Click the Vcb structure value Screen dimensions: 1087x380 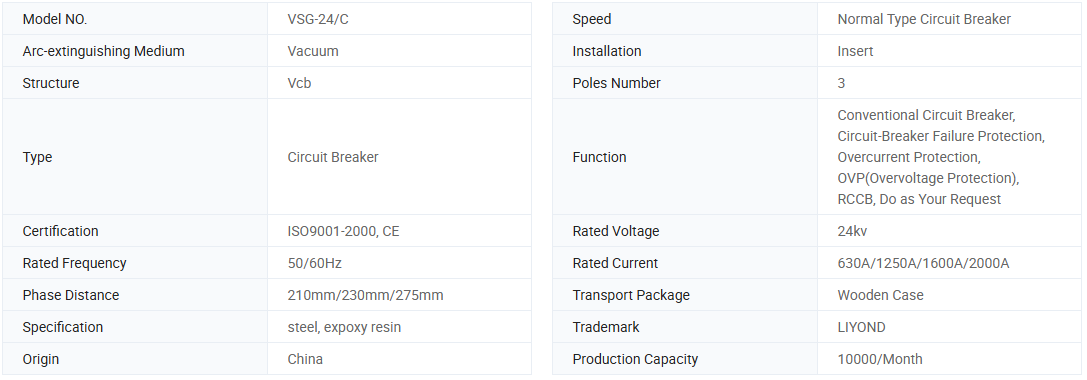299,83
